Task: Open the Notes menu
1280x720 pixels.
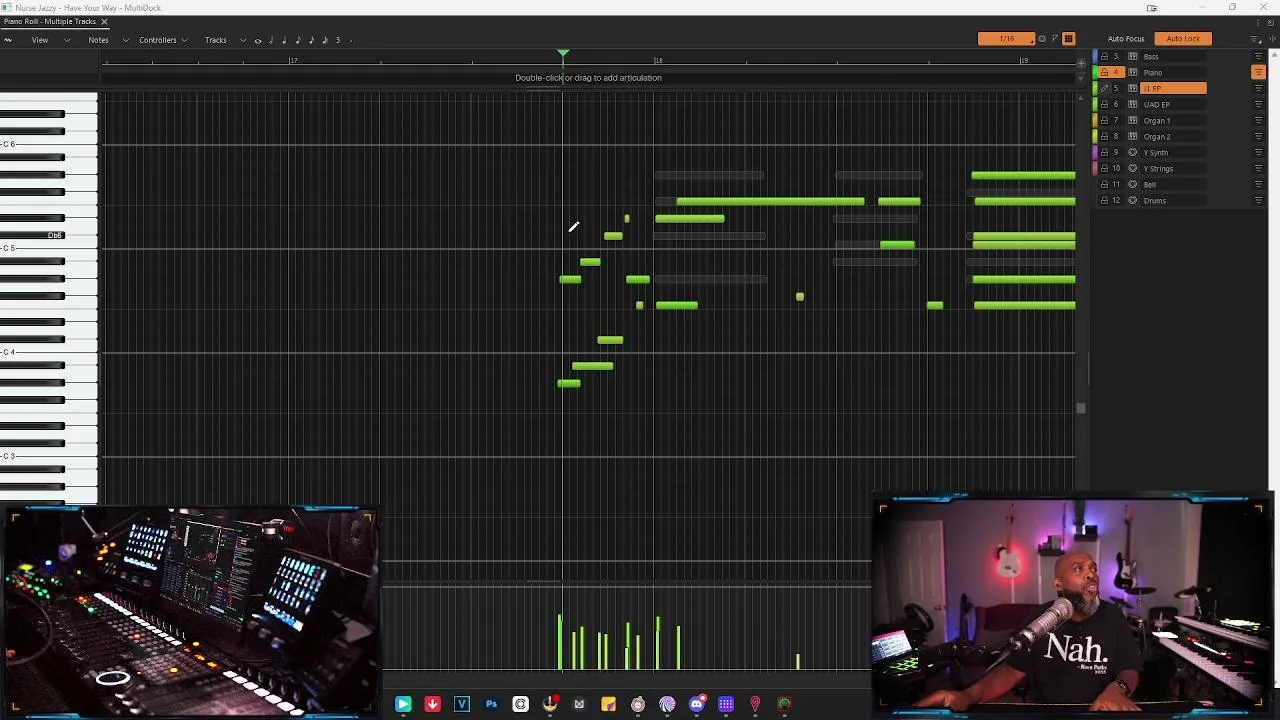Action: coord(98,40)
